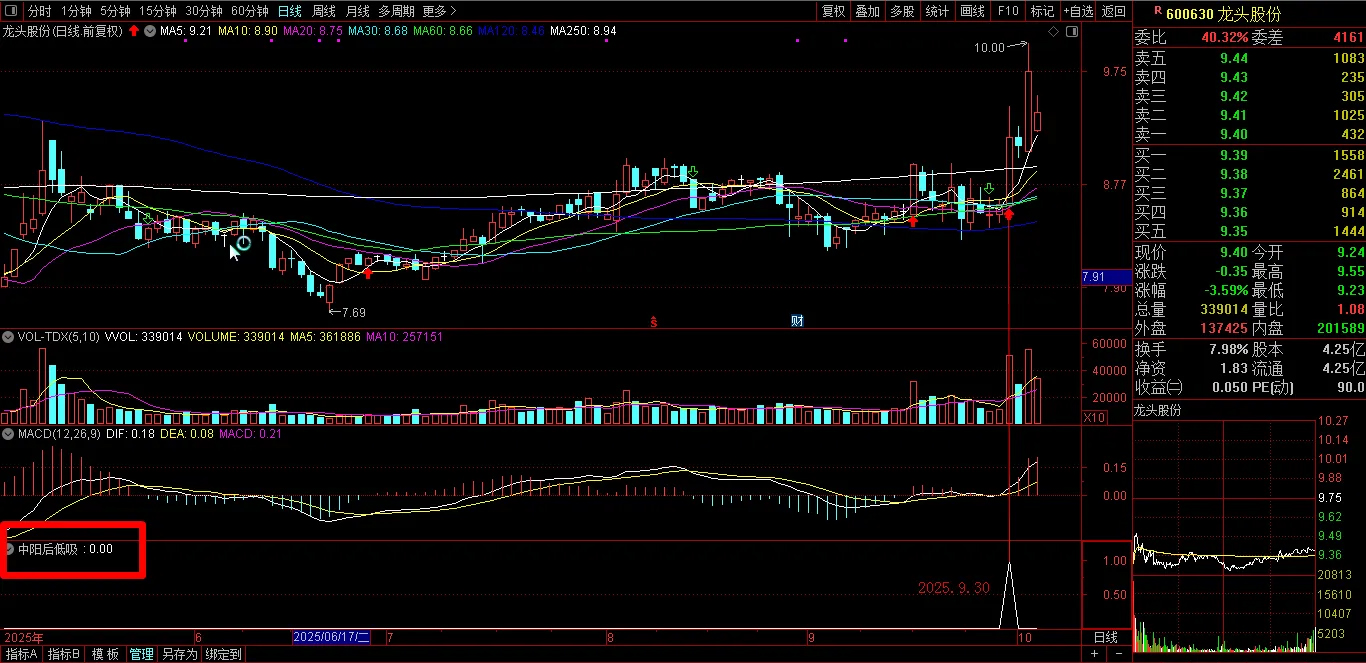Click the 标记 mark button
Viewport: 1366px width, 663px height.
click(1042, 11)
